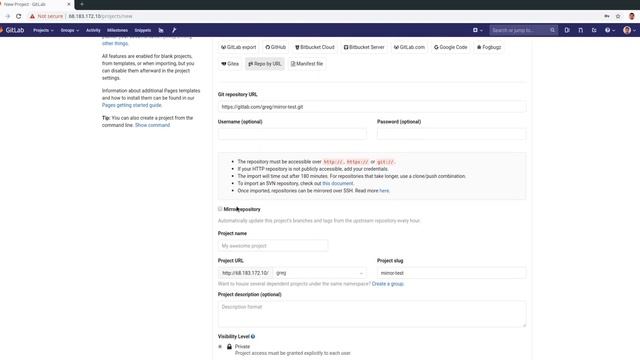This screenshot has width=640, height=360.
Task: Select the Bitbucket Cloud import option
Action: (x=315, y=47)
